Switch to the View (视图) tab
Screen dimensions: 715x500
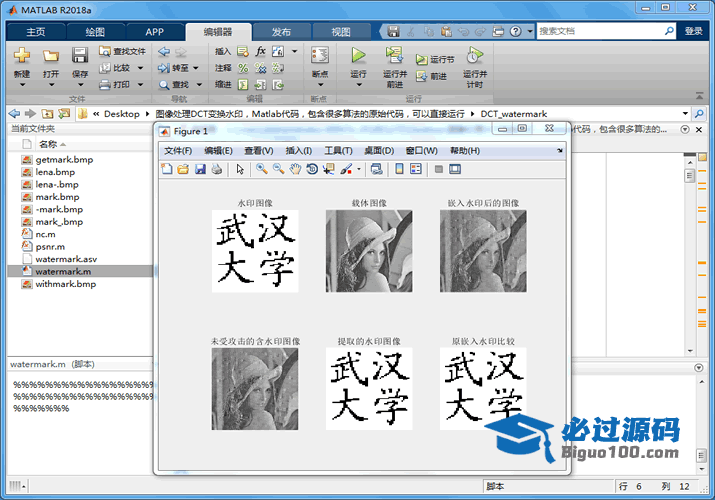pos(341,31)
